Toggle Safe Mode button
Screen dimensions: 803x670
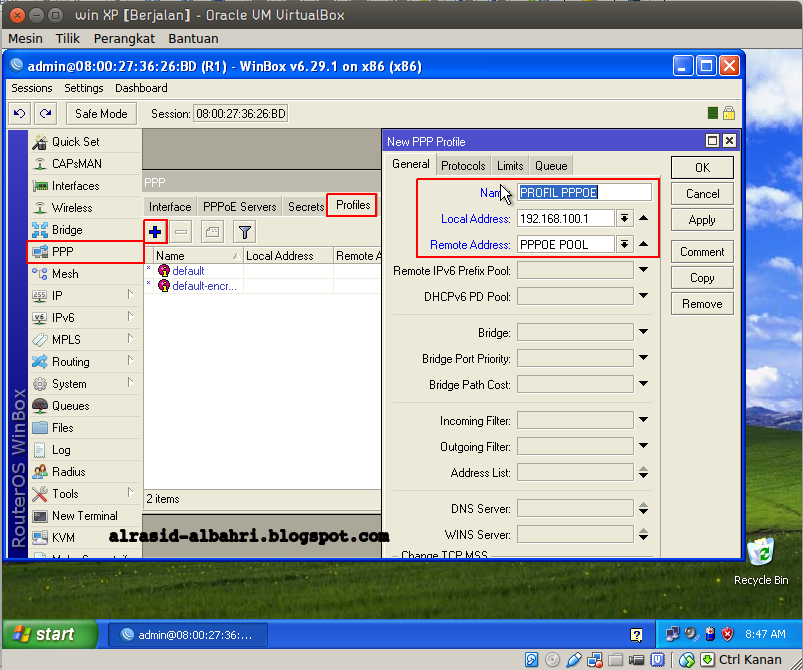click(101, 114)
